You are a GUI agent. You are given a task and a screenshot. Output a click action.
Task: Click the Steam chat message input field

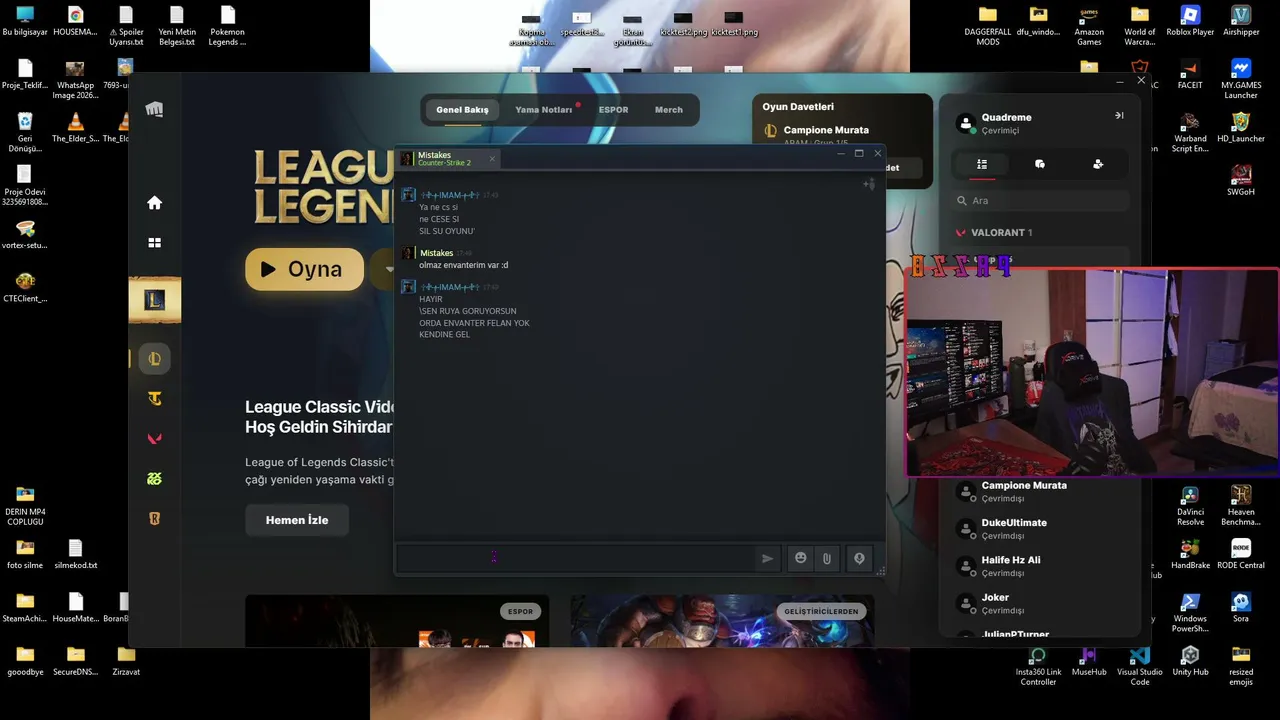click(575, 559)
